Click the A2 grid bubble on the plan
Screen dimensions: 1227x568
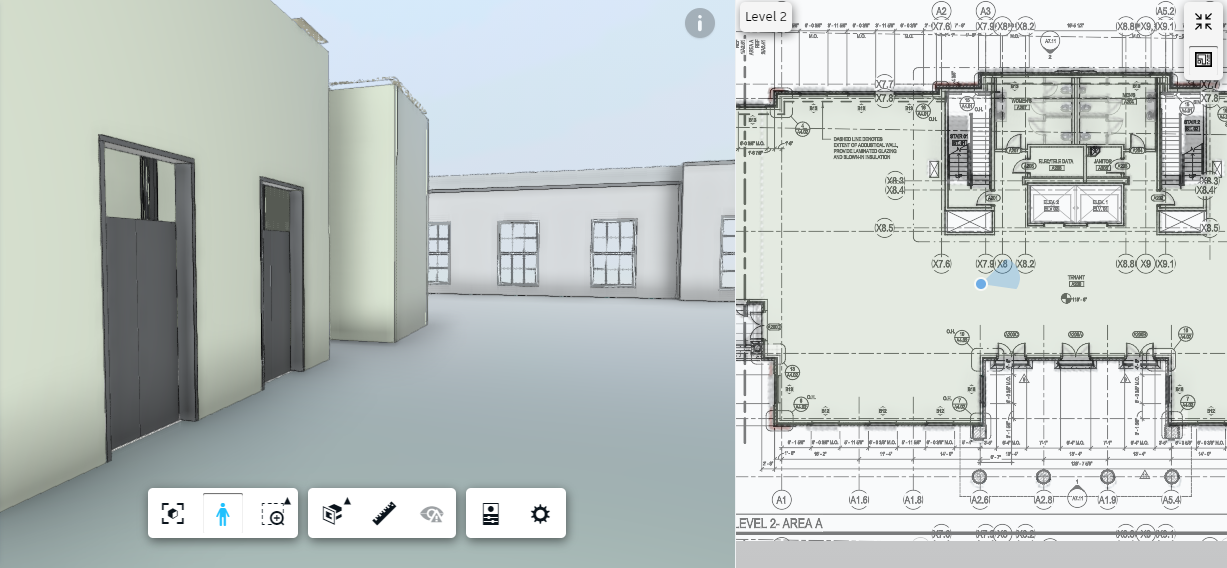941,11
